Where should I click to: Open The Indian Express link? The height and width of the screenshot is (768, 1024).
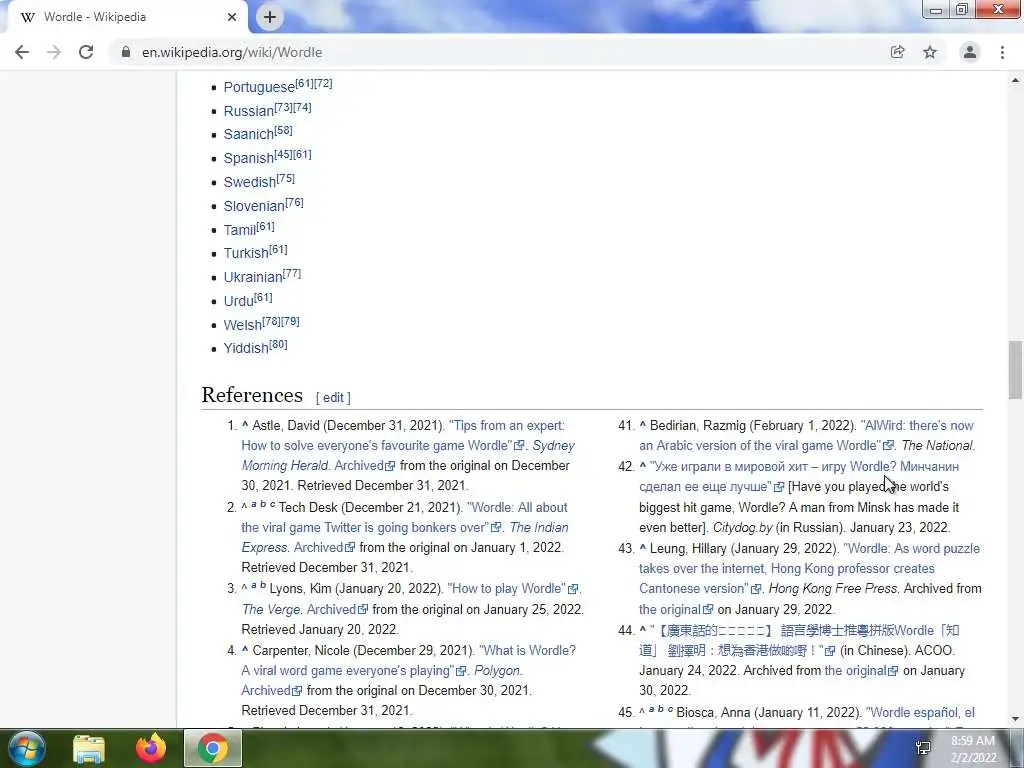(x=405, y=537)
